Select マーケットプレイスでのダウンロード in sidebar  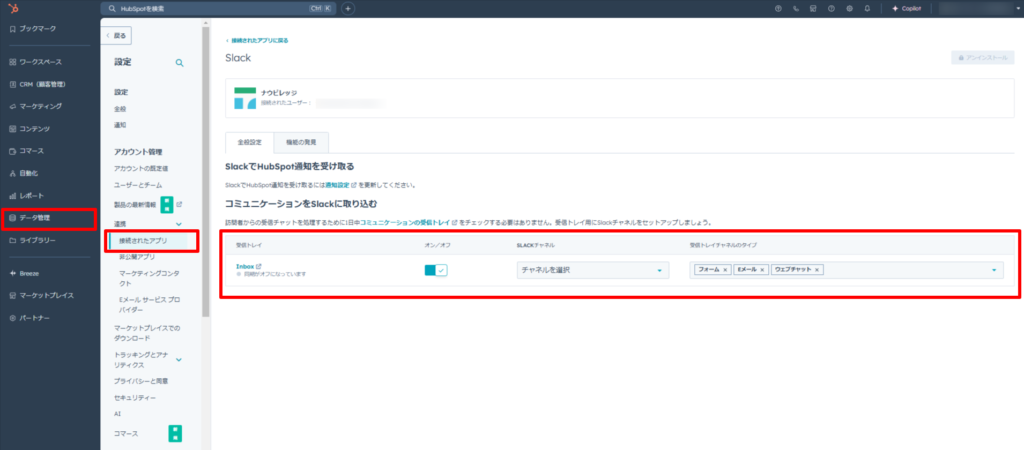pos(147,333)
